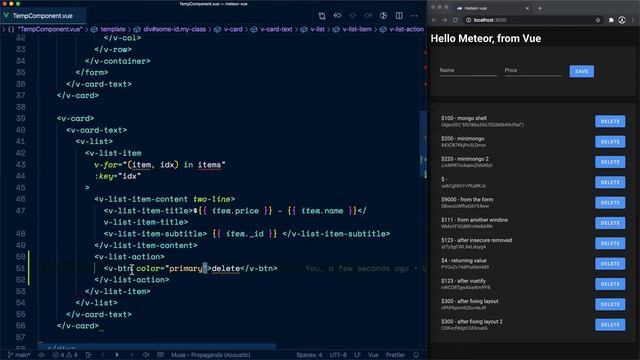
Task: Delete the $111 - from another window item
Action: [x=610, y=223]
